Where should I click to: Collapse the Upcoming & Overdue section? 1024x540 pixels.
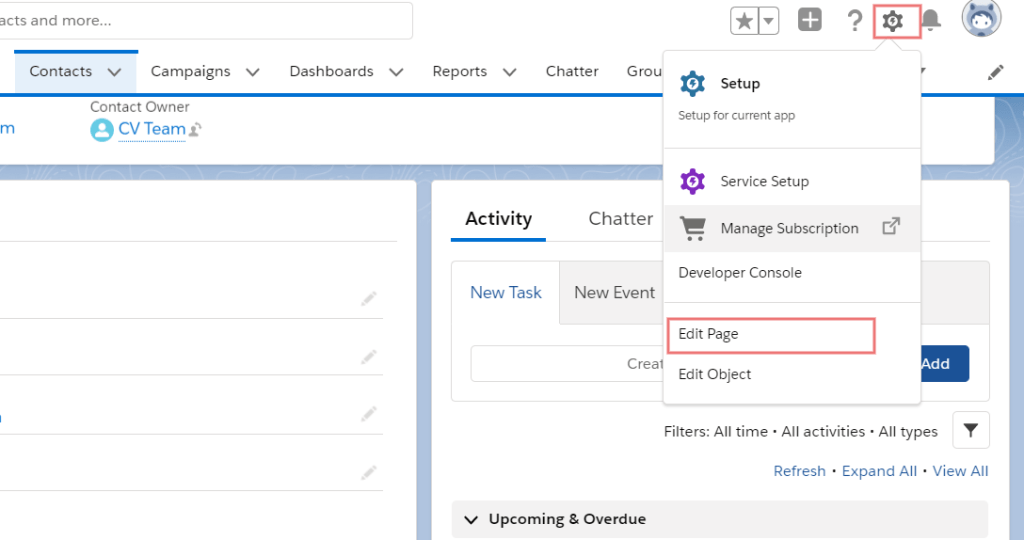tap(471, 520)
